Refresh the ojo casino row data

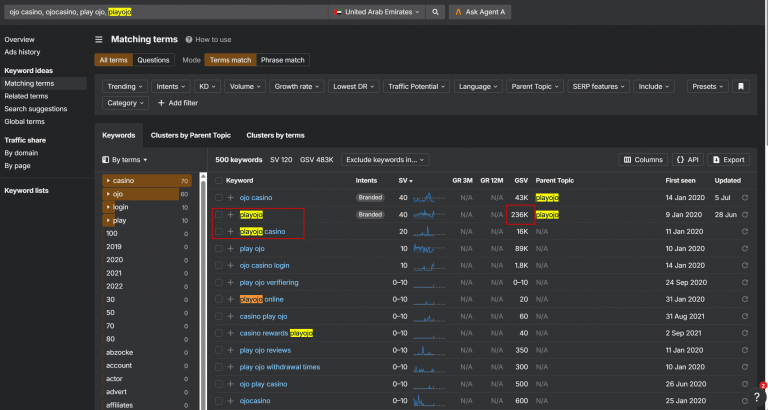[x=745, y=198]
